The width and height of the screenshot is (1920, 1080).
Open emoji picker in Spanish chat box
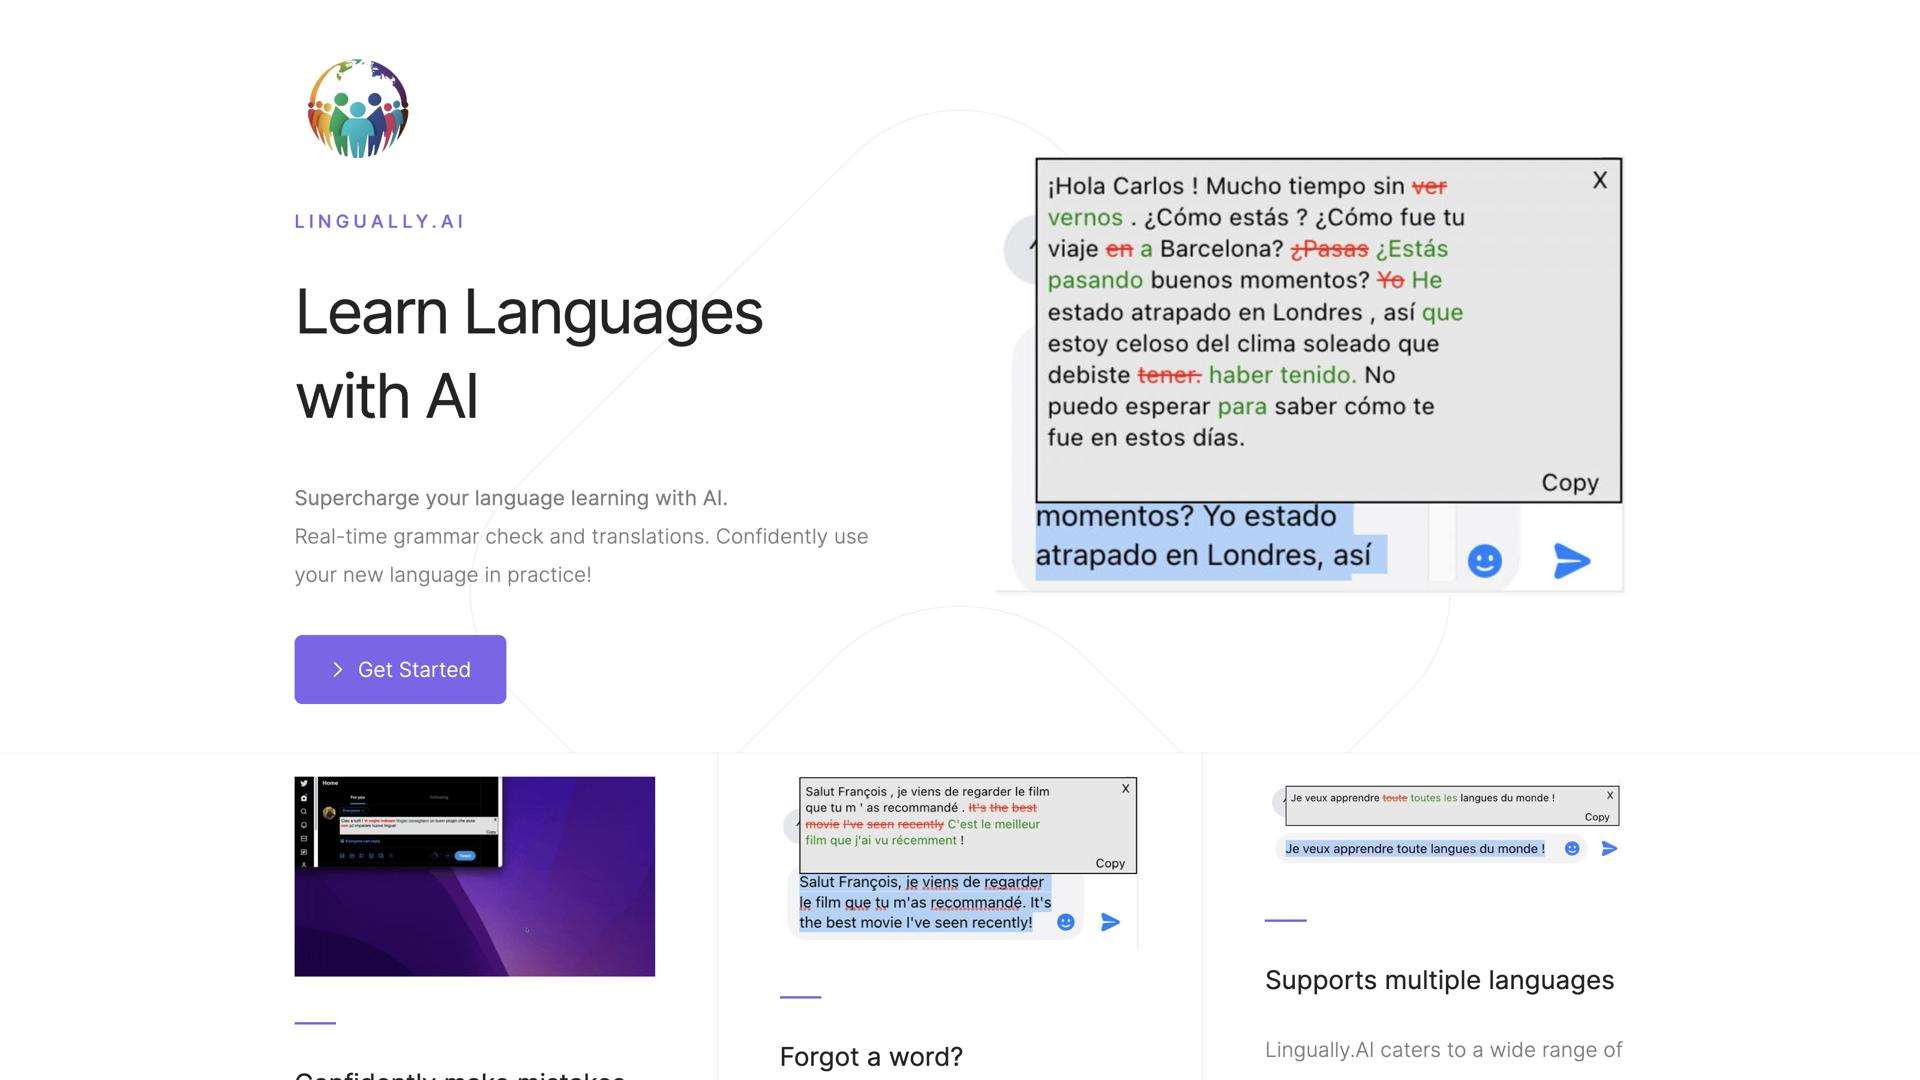coord(1484,561)
